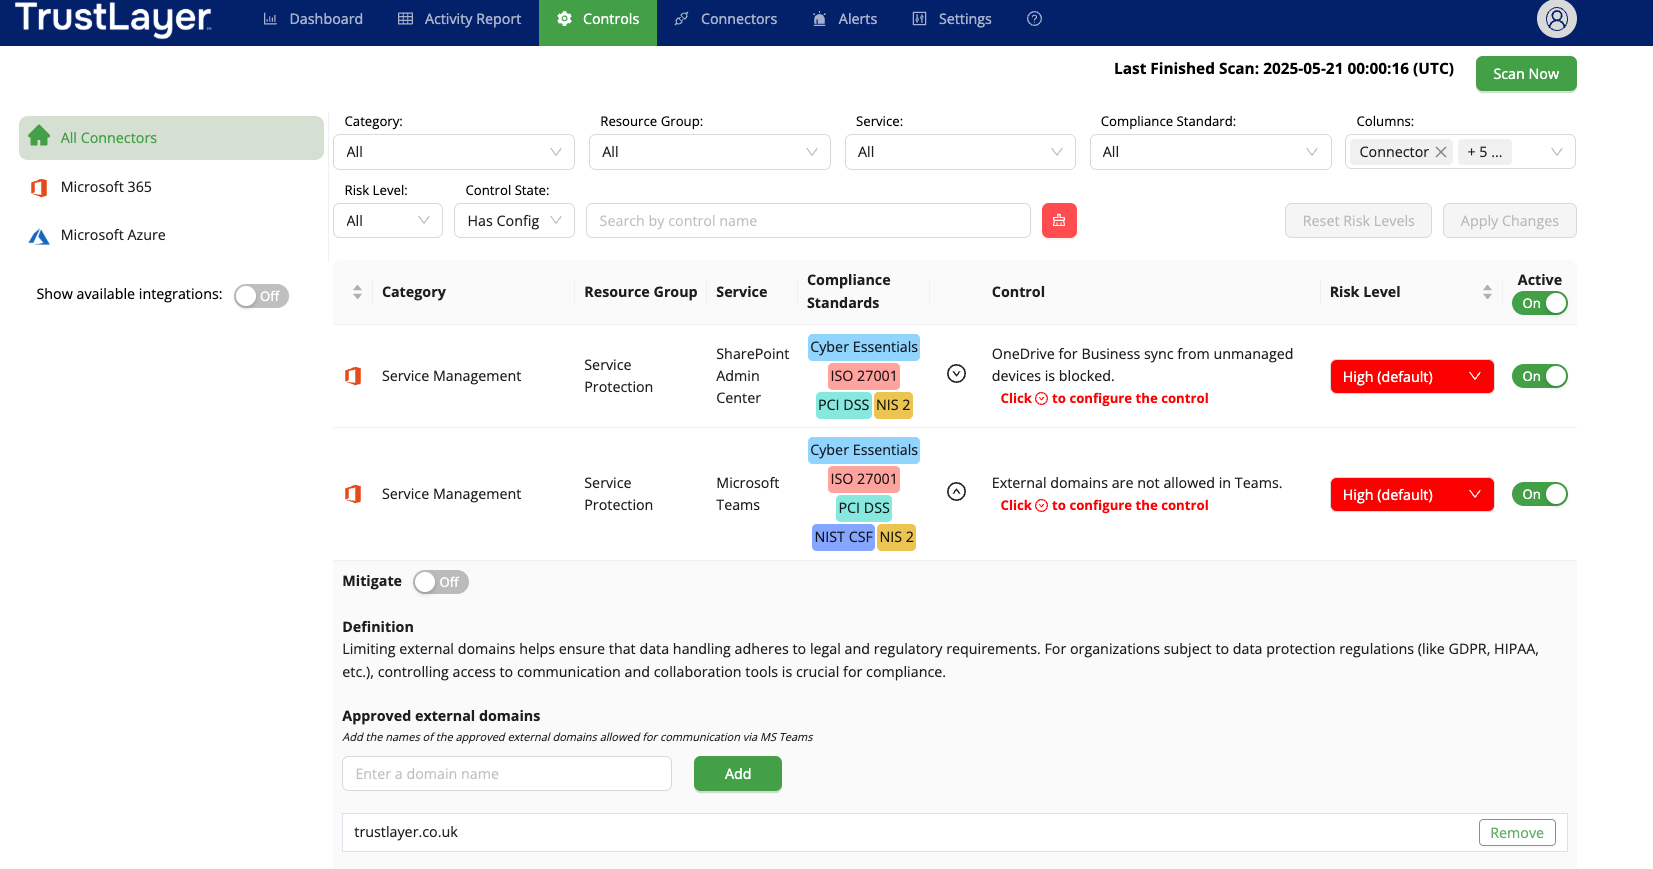Click the TrustLayer logo
Viewport: 1653px width, 869px height.
[113, 18]
